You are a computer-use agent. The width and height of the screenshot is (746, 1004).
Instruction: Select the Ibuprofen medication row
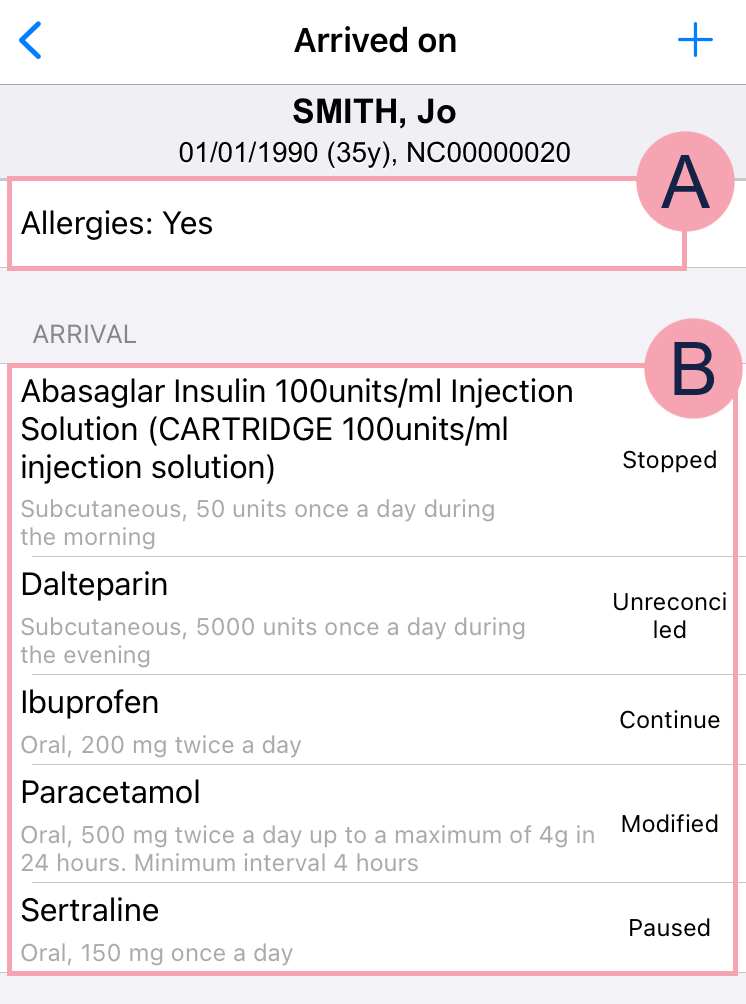coord(373,720)
